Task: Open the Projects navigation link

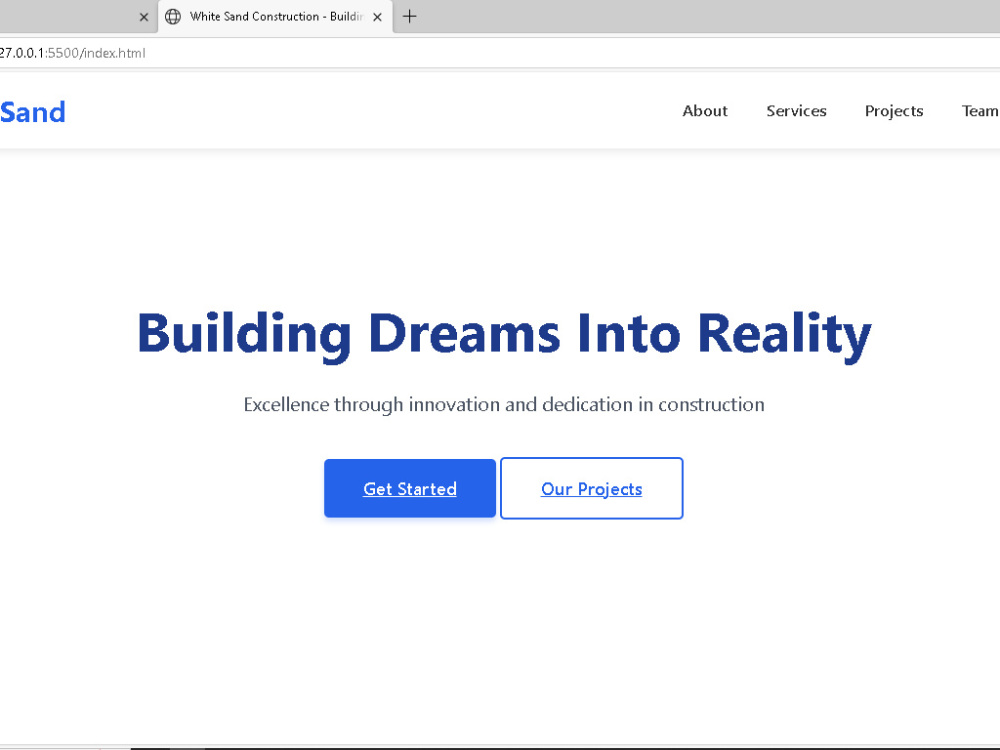Action: [893, 111]
